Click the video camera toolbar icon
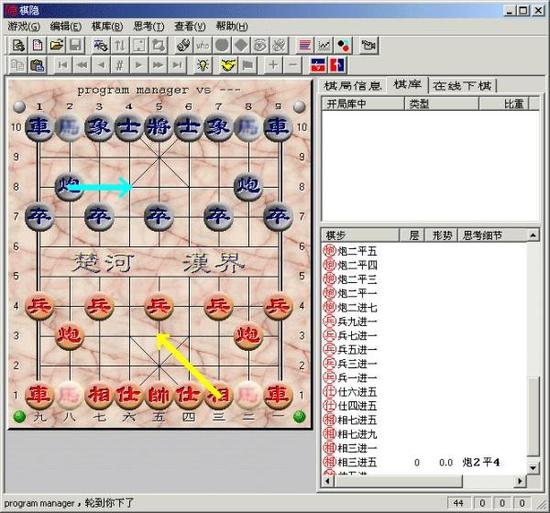The height and width of the screenshot is (513, 550). click(x=368, y=45)
